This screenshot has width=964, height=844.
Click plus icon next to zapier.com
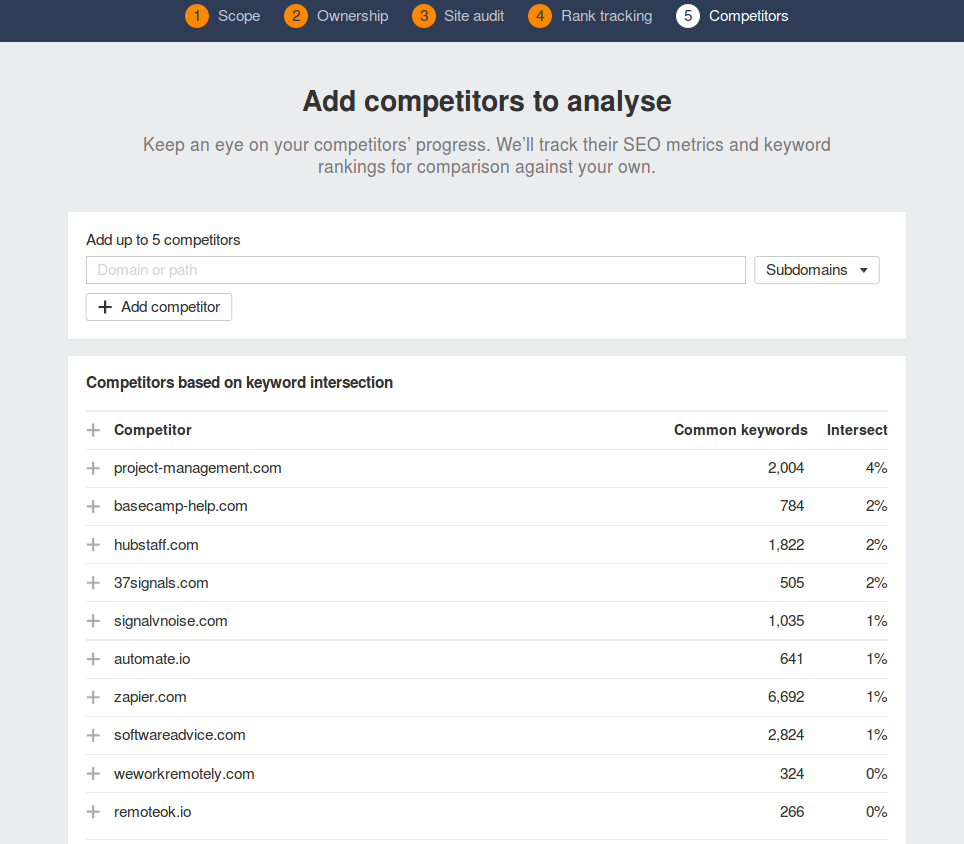coord(94,697)
